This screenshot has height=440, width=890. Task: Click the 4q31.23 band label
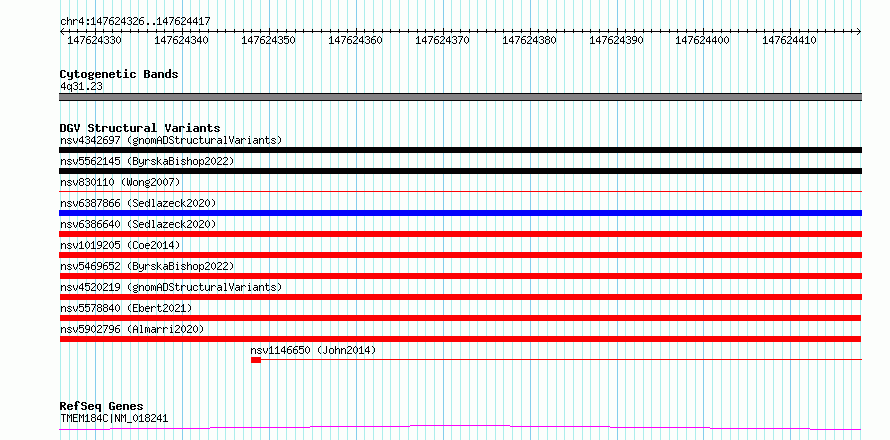click(x=82, y=86)
